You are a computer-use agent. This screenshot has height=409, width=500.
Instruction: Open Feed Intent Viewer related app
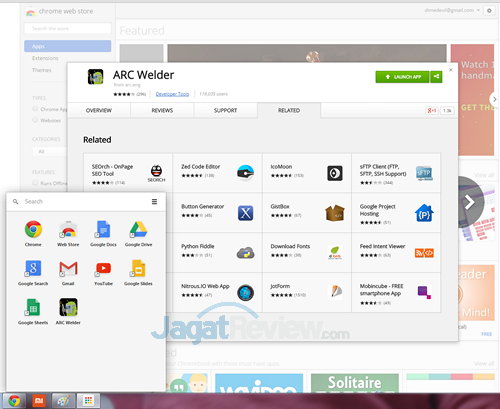(396, 252)
